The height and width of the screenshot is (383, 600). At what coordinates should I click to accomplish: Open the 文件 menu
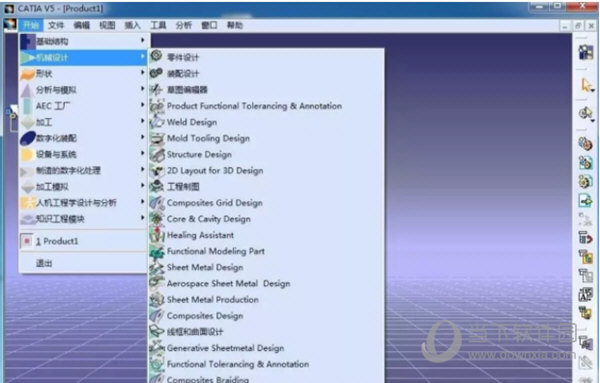click(x=56, y=25)
